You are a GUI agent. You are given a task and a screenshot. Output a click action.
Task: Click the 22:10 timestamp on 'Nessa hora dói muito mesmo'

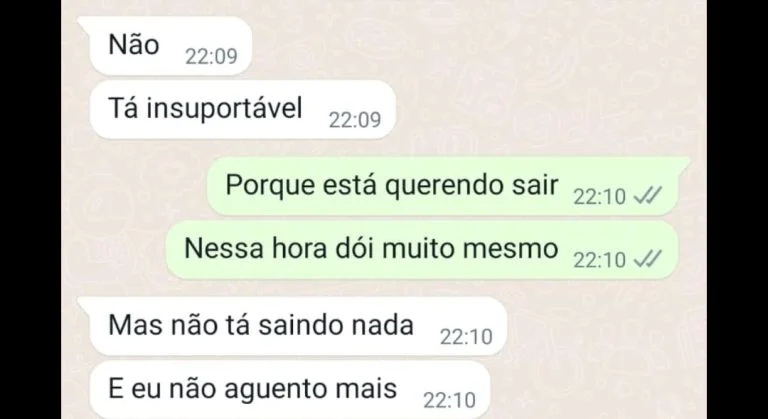(600, 260)
